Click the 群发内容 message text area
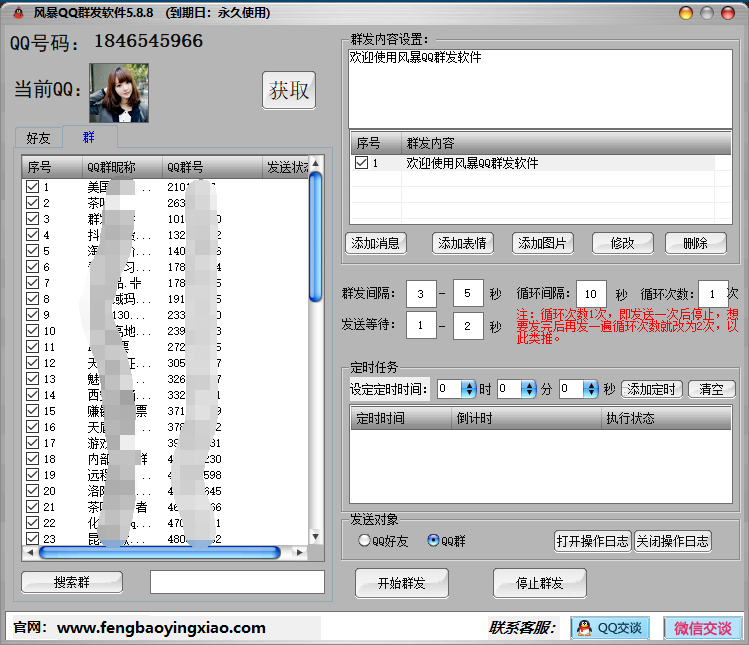Image resolution: width=749 pixels, height=645 pixels. pos(540,89)
